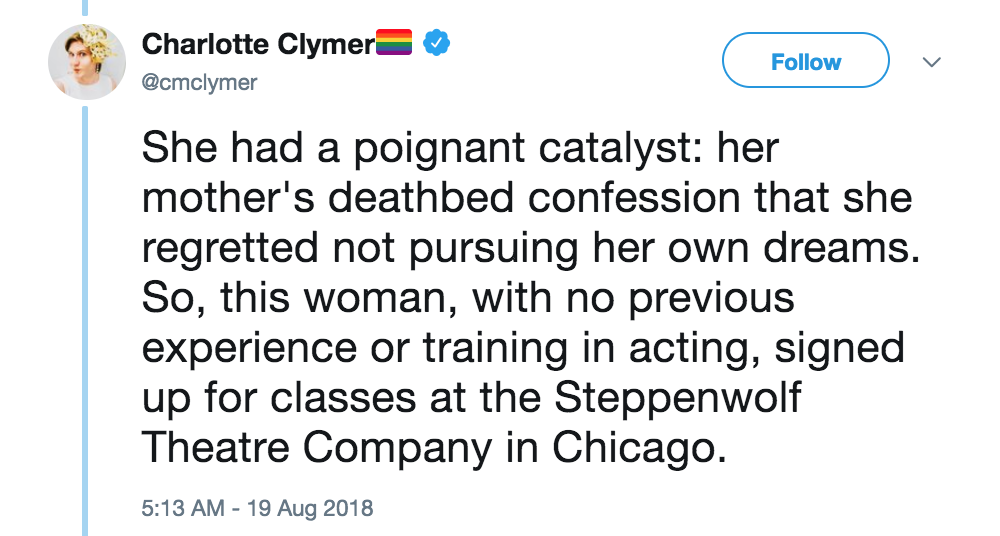
Task: Click the time 5:13 AM in the timestamp
Action: point(183,508)
